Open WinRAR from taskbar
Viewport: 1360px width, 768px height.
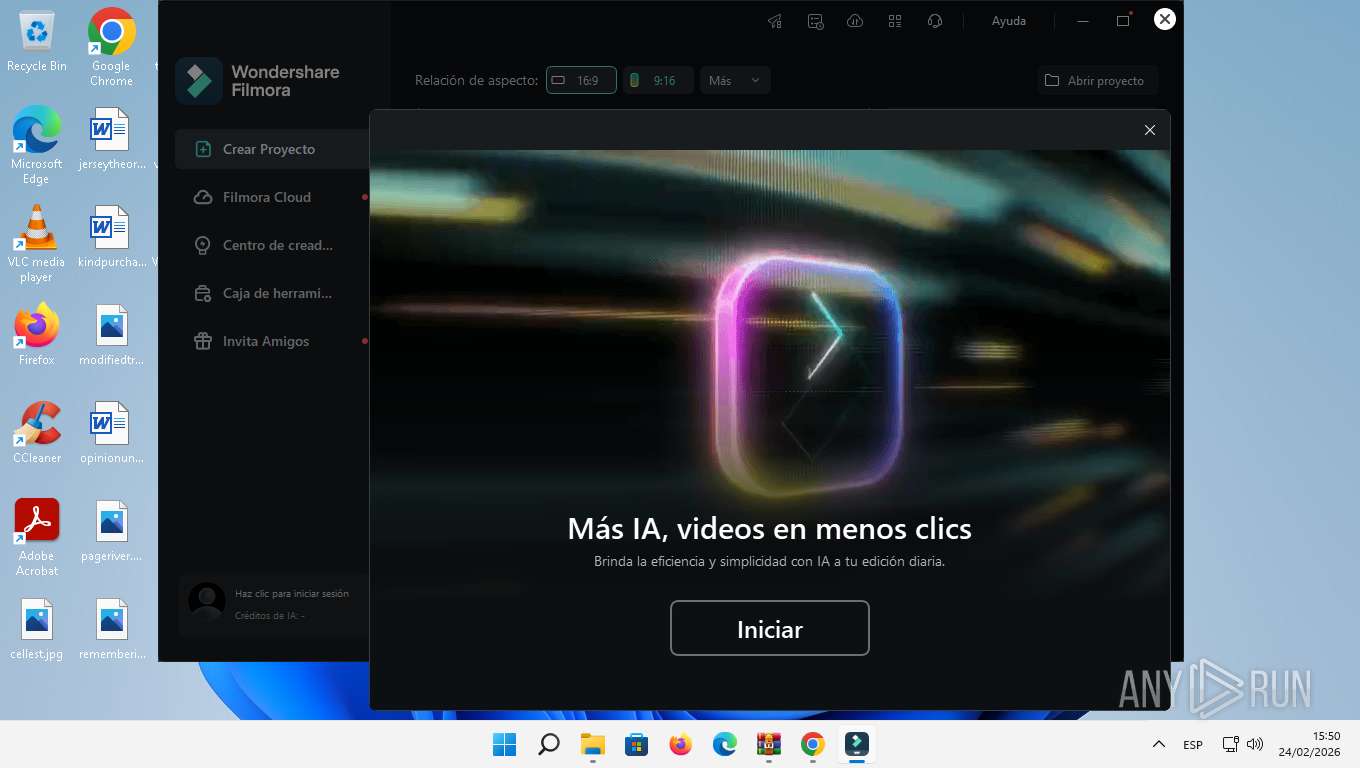pyautogui.click(x=769, y=744)
